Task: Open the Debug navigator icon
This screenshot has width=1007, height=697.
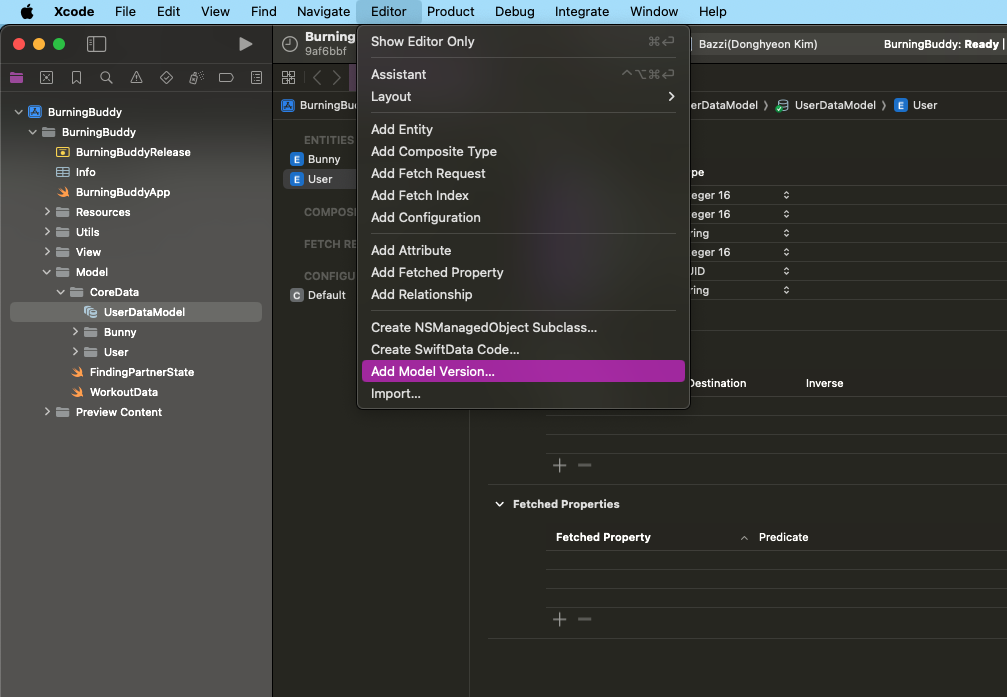Action: [196, 78]
